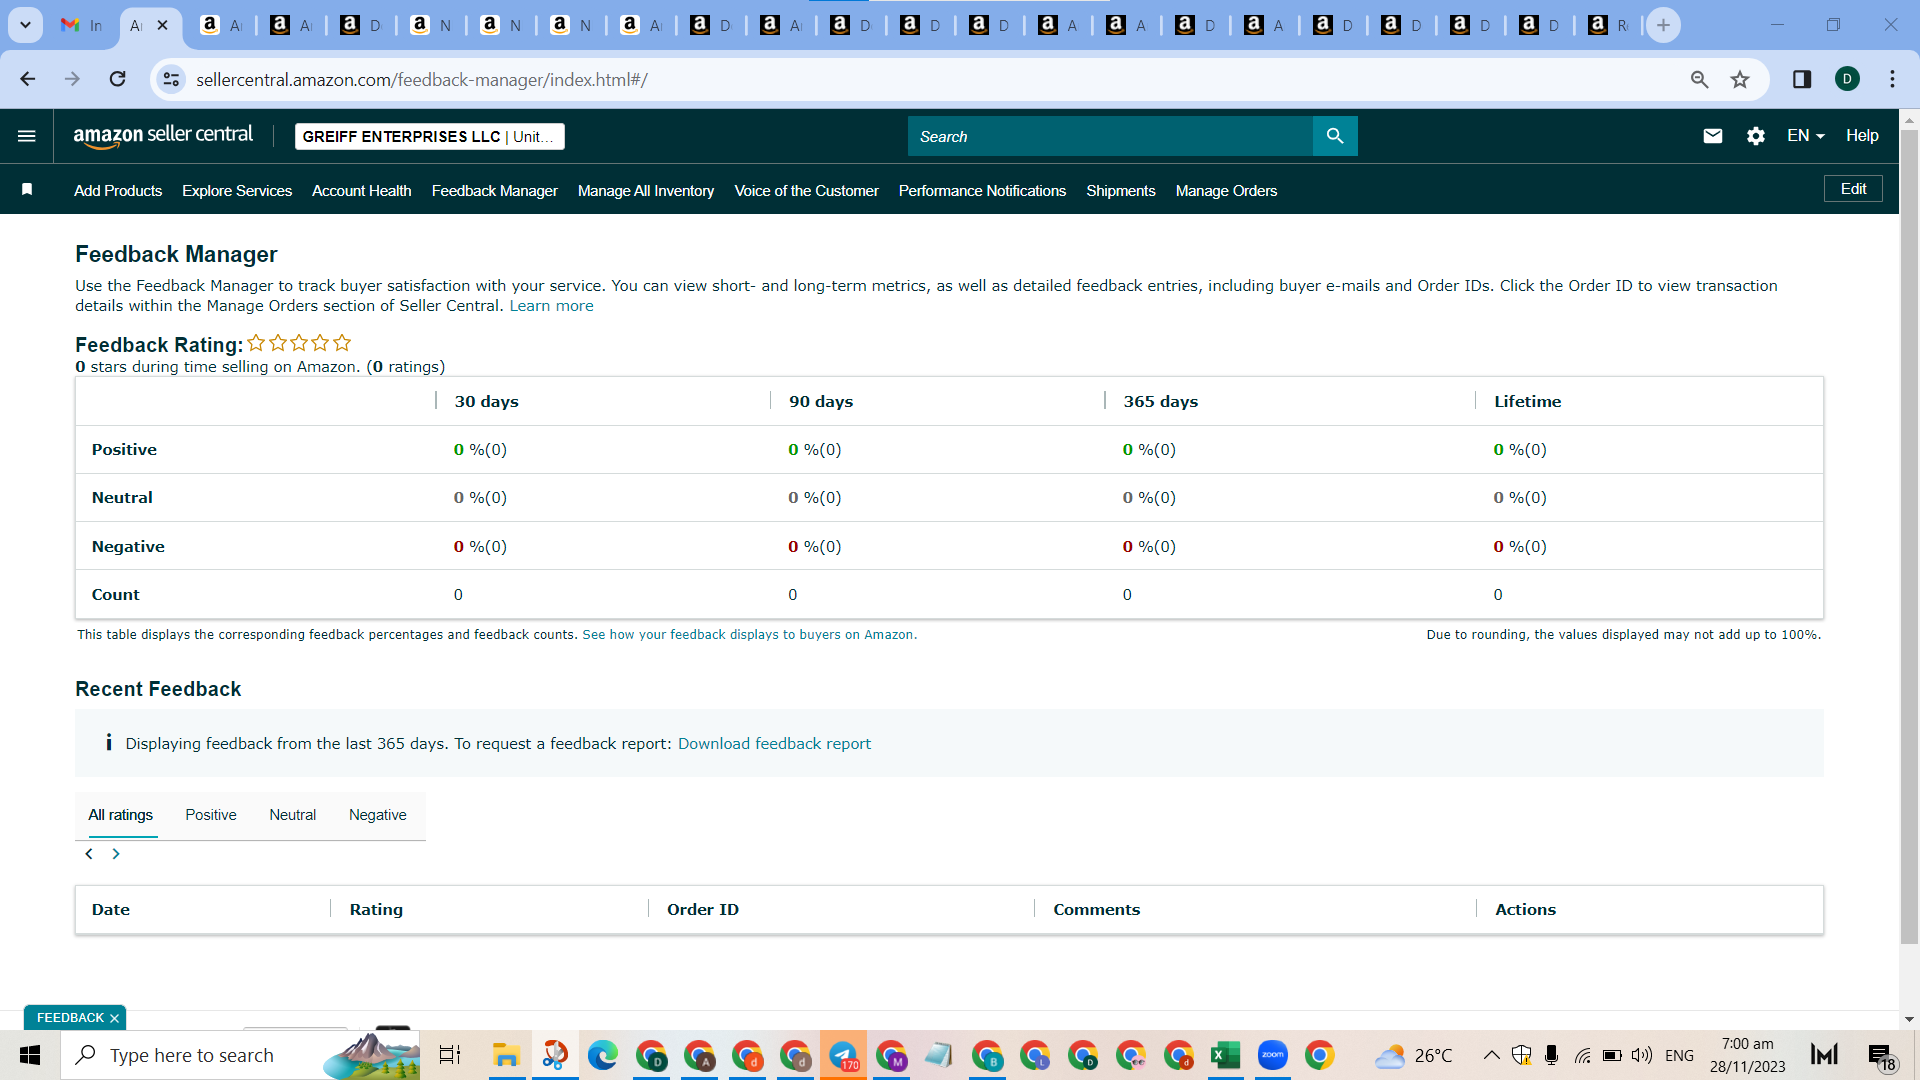
Task: Show hidden system tray icons
Action: point(1491,1055)
